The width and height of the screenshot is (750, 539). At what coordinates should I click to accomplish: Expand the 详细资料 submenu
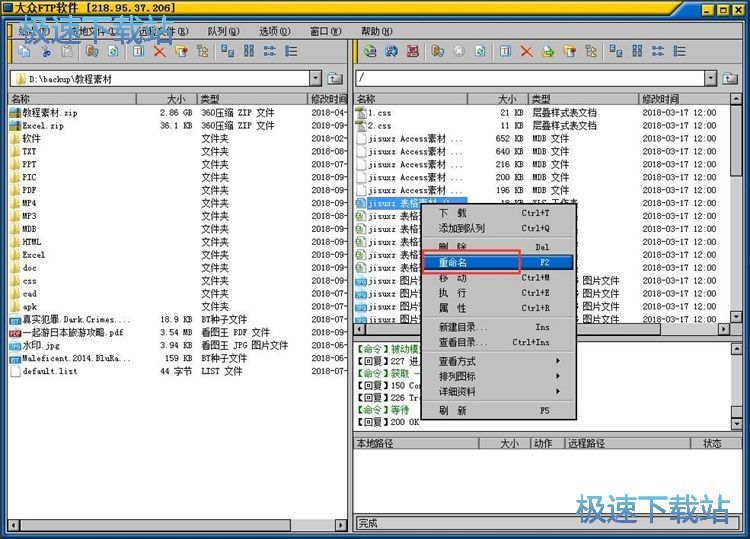pyautogui.click(x=497, y=392)
